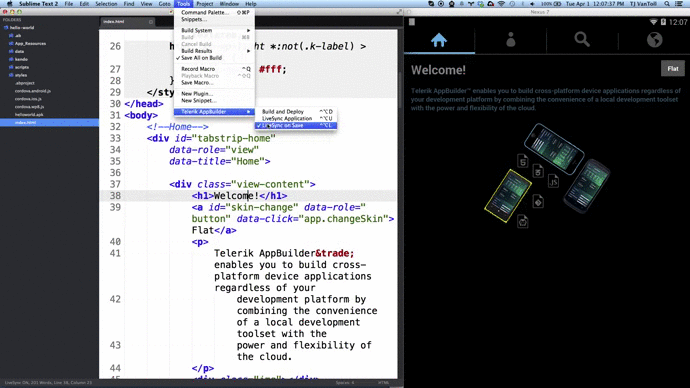Close the open Tools menu
This screenshot has height=388, width=690.
[x=184, y=4]
